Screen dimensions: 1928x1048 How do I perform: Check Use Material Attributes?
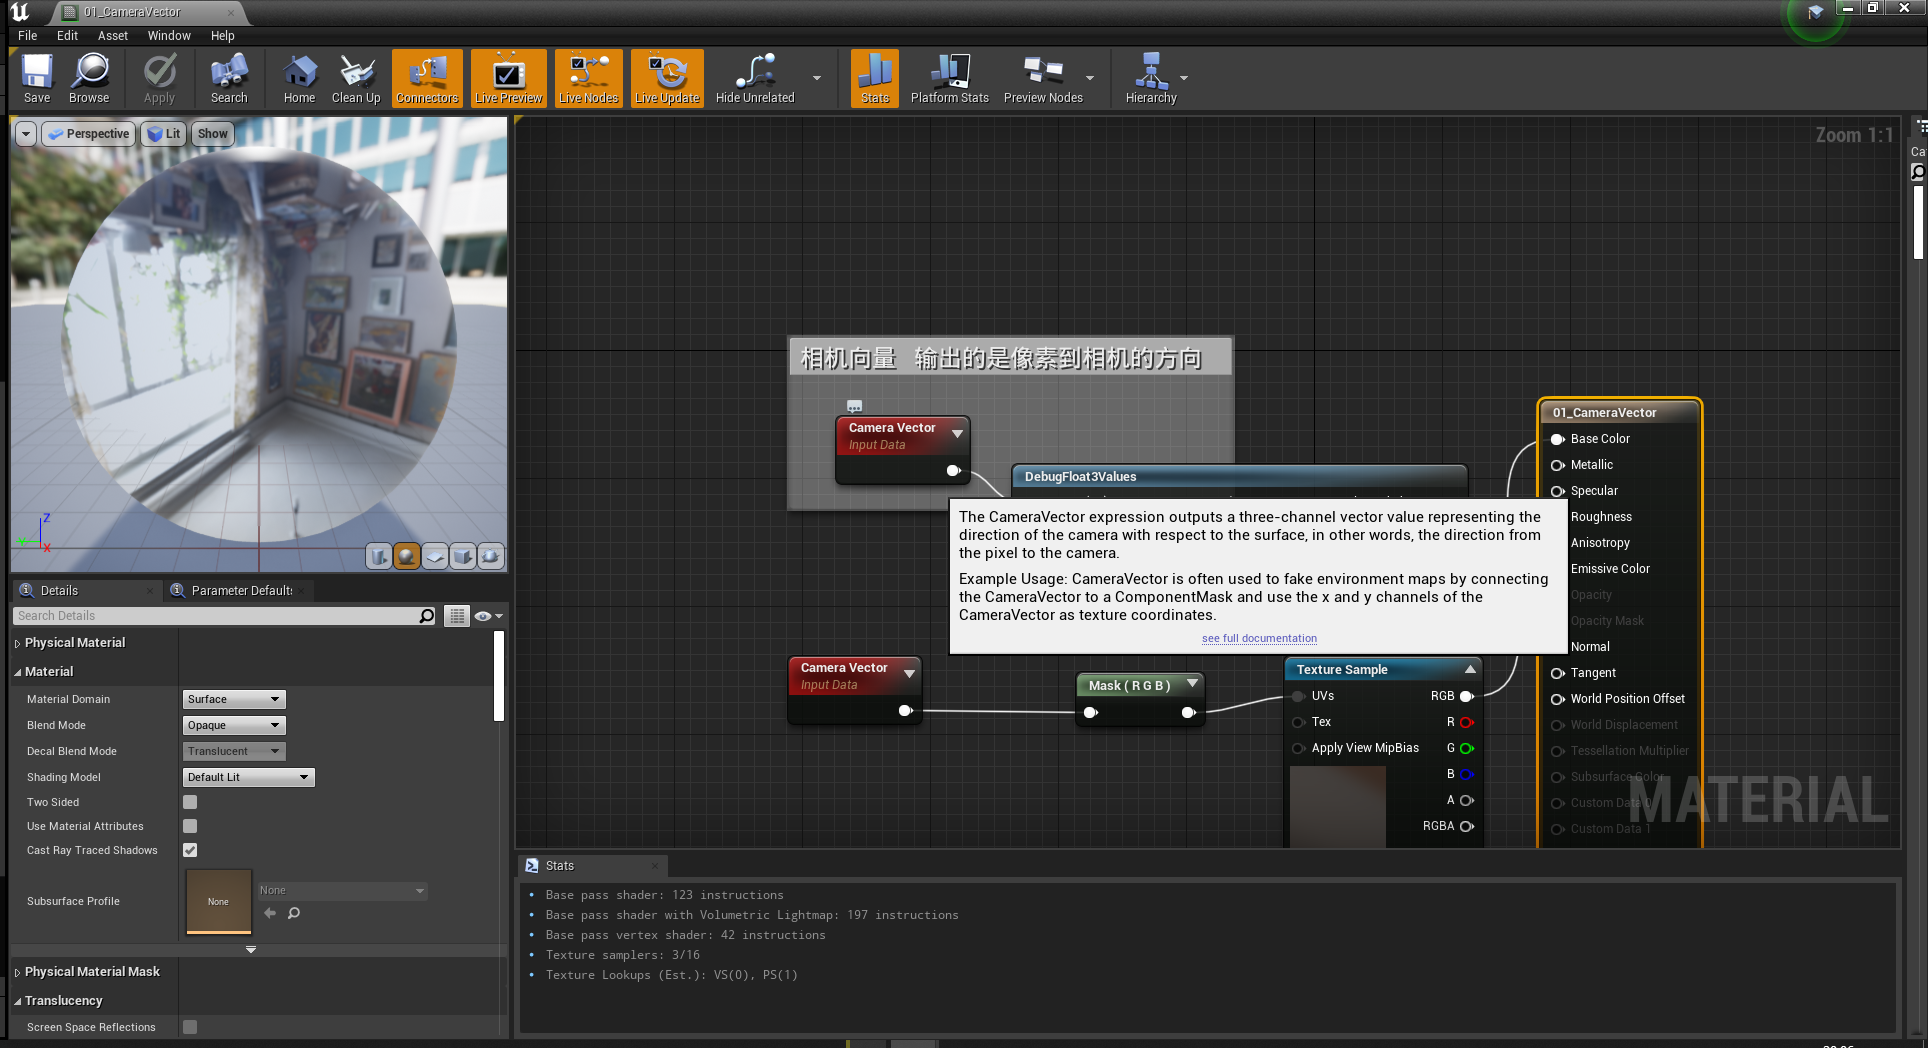click(x=189, y=826)
